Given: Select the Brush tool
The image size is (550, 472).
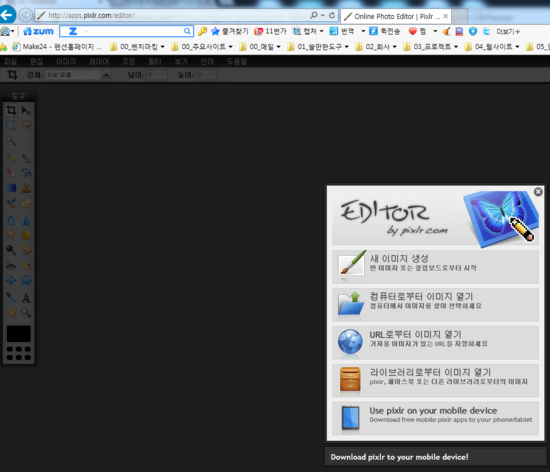Looking at the screenshot, I should (26, 158).
